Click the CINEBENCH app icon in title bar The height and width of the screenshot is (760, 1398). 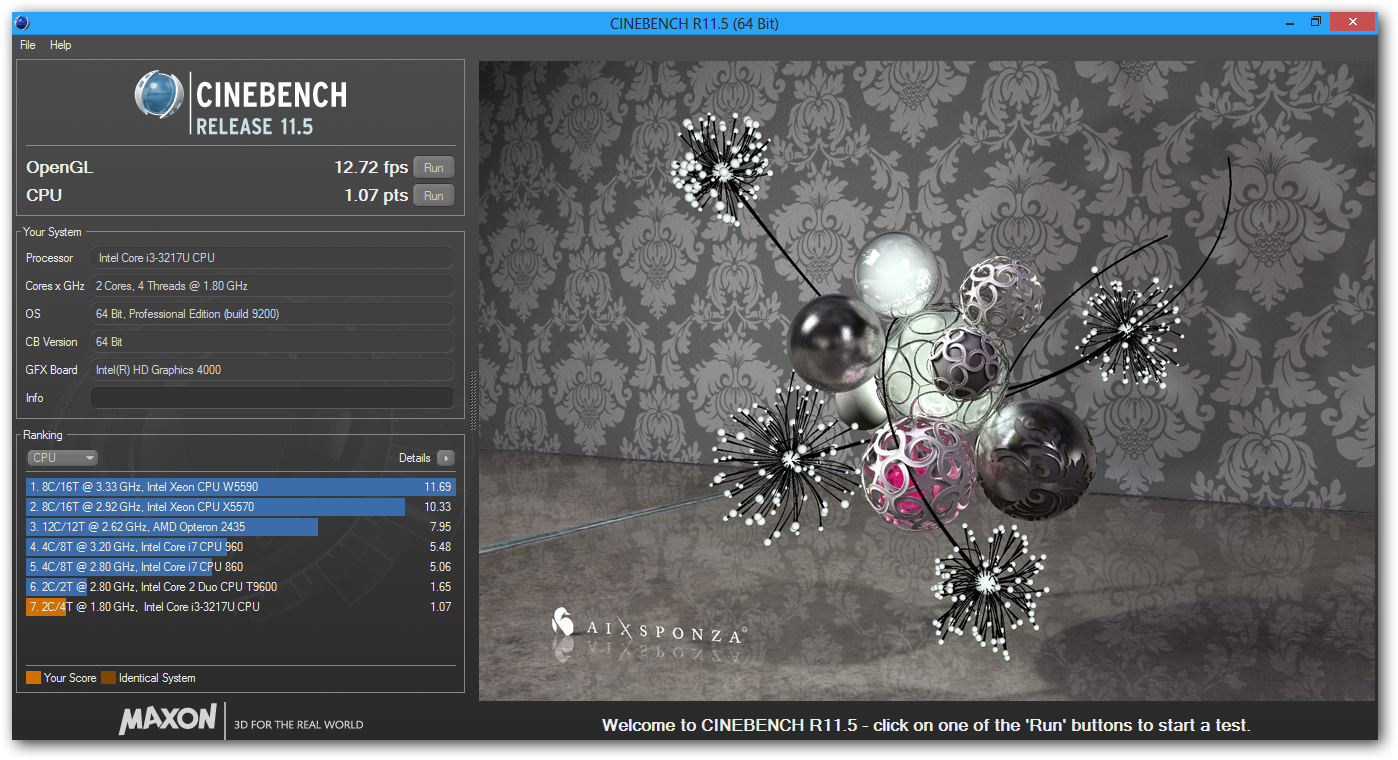coord(22,23)
